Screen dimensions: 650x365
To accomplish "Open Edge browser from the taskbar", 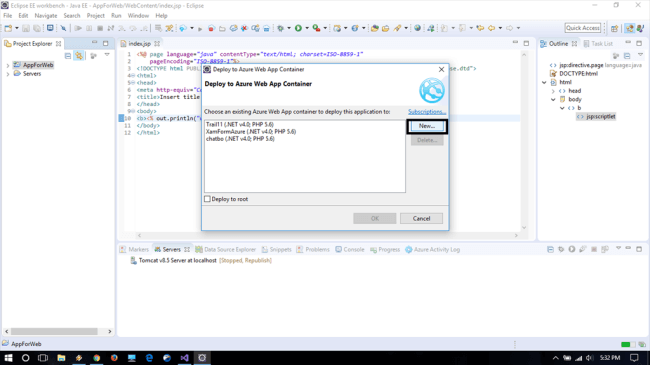I will (149, 358).
